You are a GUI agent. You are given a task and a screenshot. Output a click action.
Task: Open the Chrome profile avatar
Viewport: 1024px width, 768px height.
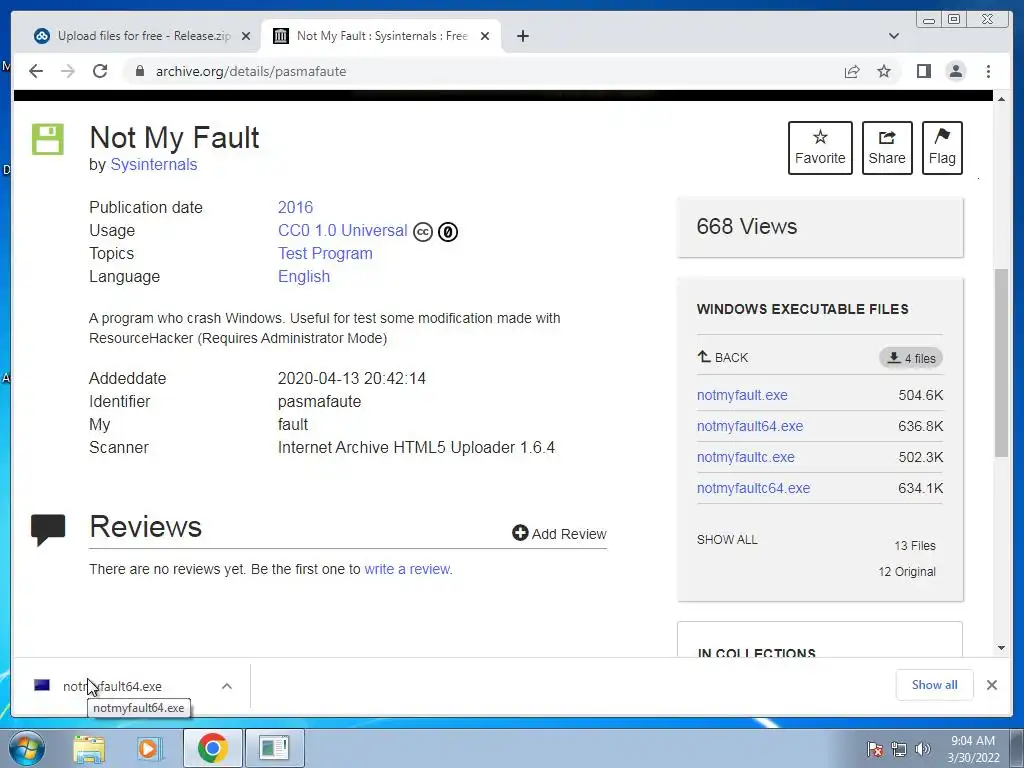955,71
